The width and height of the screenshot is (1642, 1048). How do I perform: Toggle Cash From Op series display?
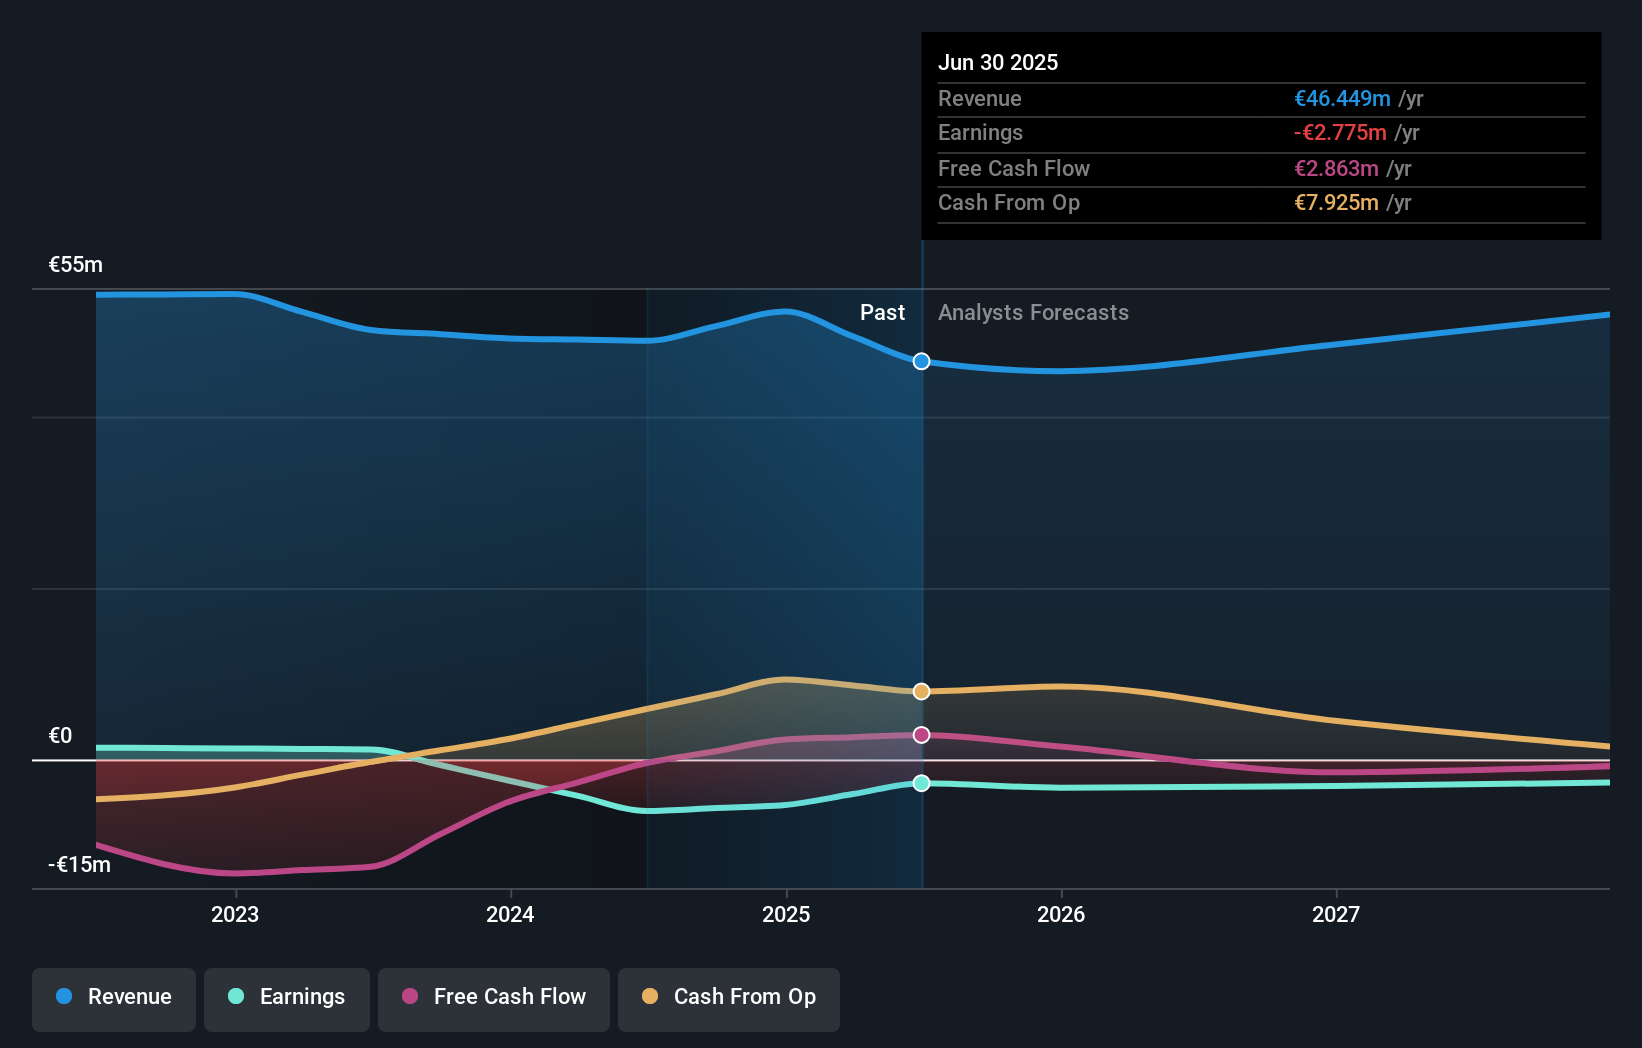coord(728,997)
